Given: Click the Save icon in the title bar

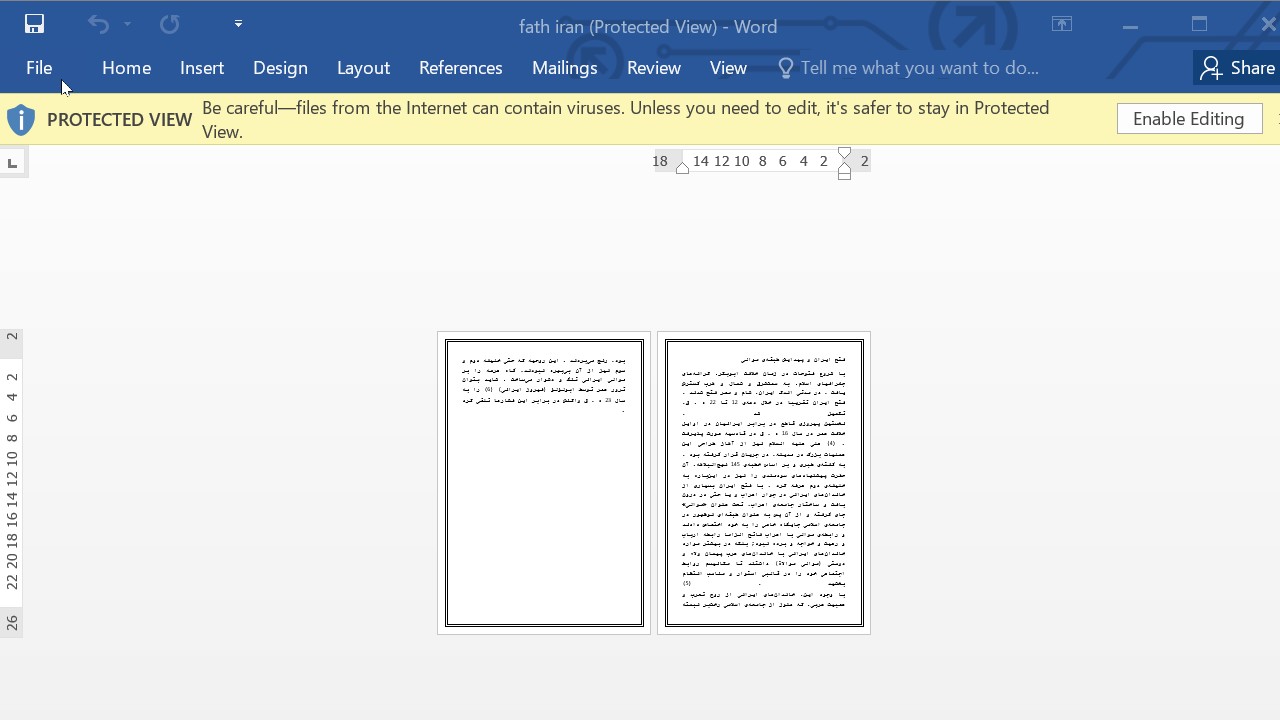Looking at the screenshot, I should coord(34,24).
